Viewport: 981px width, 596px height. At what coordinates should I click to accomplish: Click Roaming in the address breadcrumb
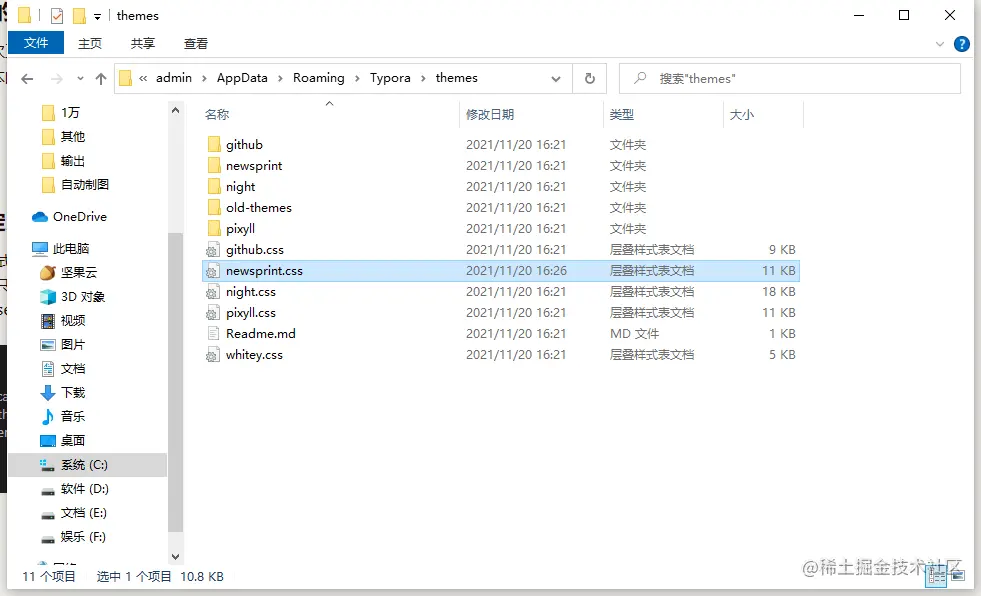tap(318, 78)
